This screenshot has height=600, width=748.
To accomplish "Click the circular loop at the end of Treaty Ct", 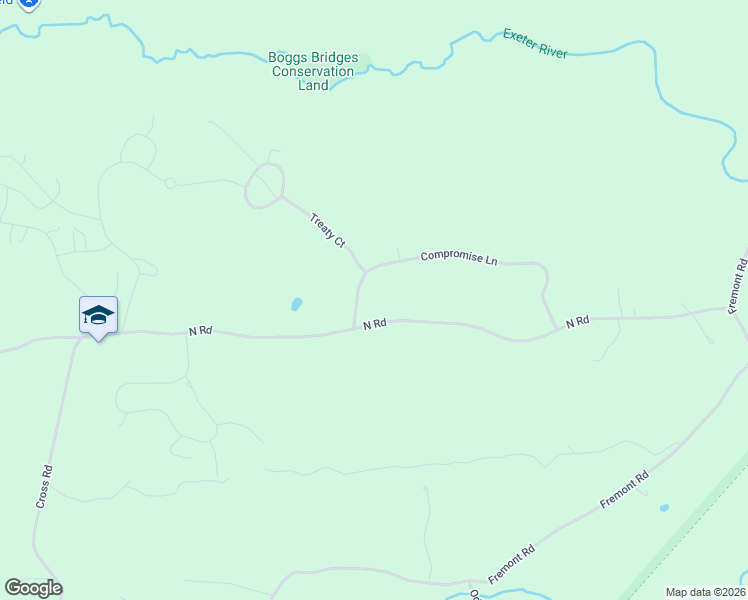I will pyautogui.click(x=265, y=186).
